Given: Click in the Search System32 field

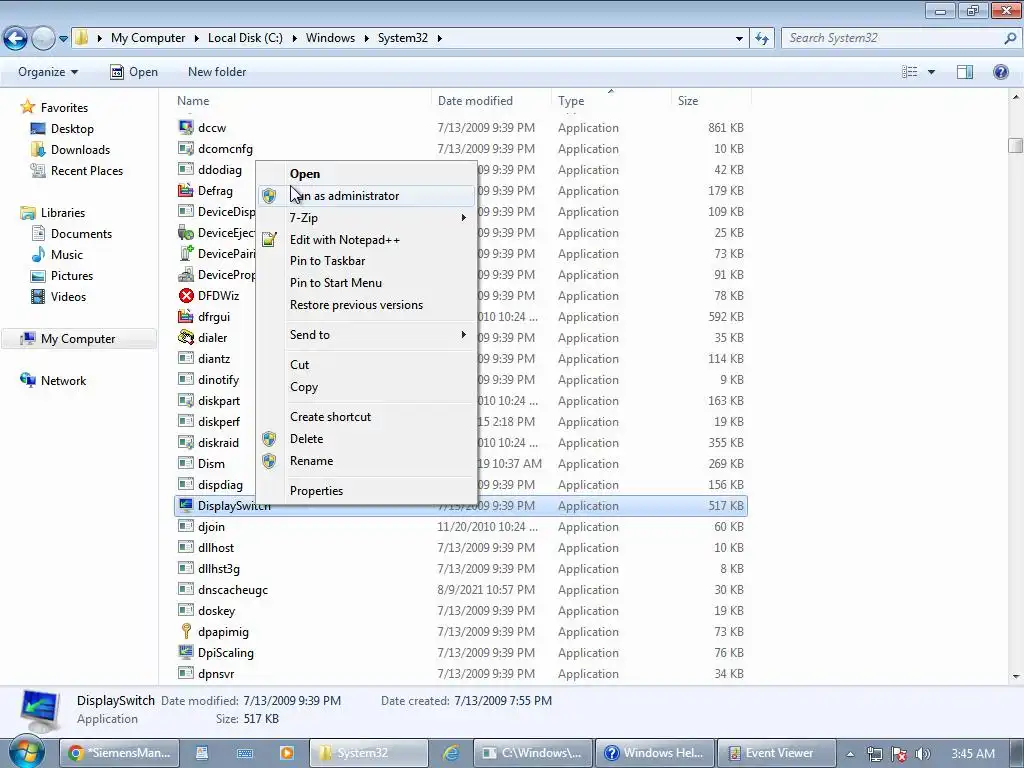Looking at the screenshot, I should [x=891, y=38].
